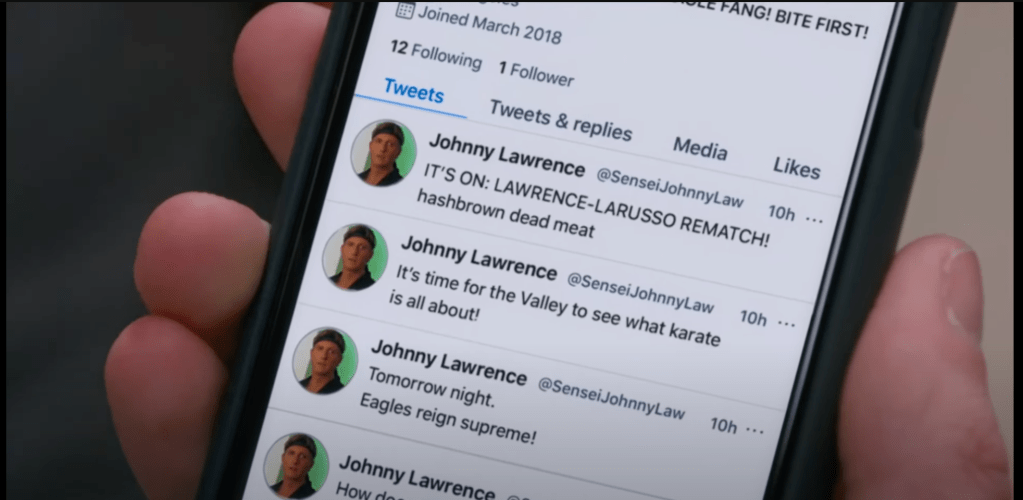Tap avatar on Tomorrow night tweet
This screenshot has height=500, width=1023.
[x=325, y=360]
